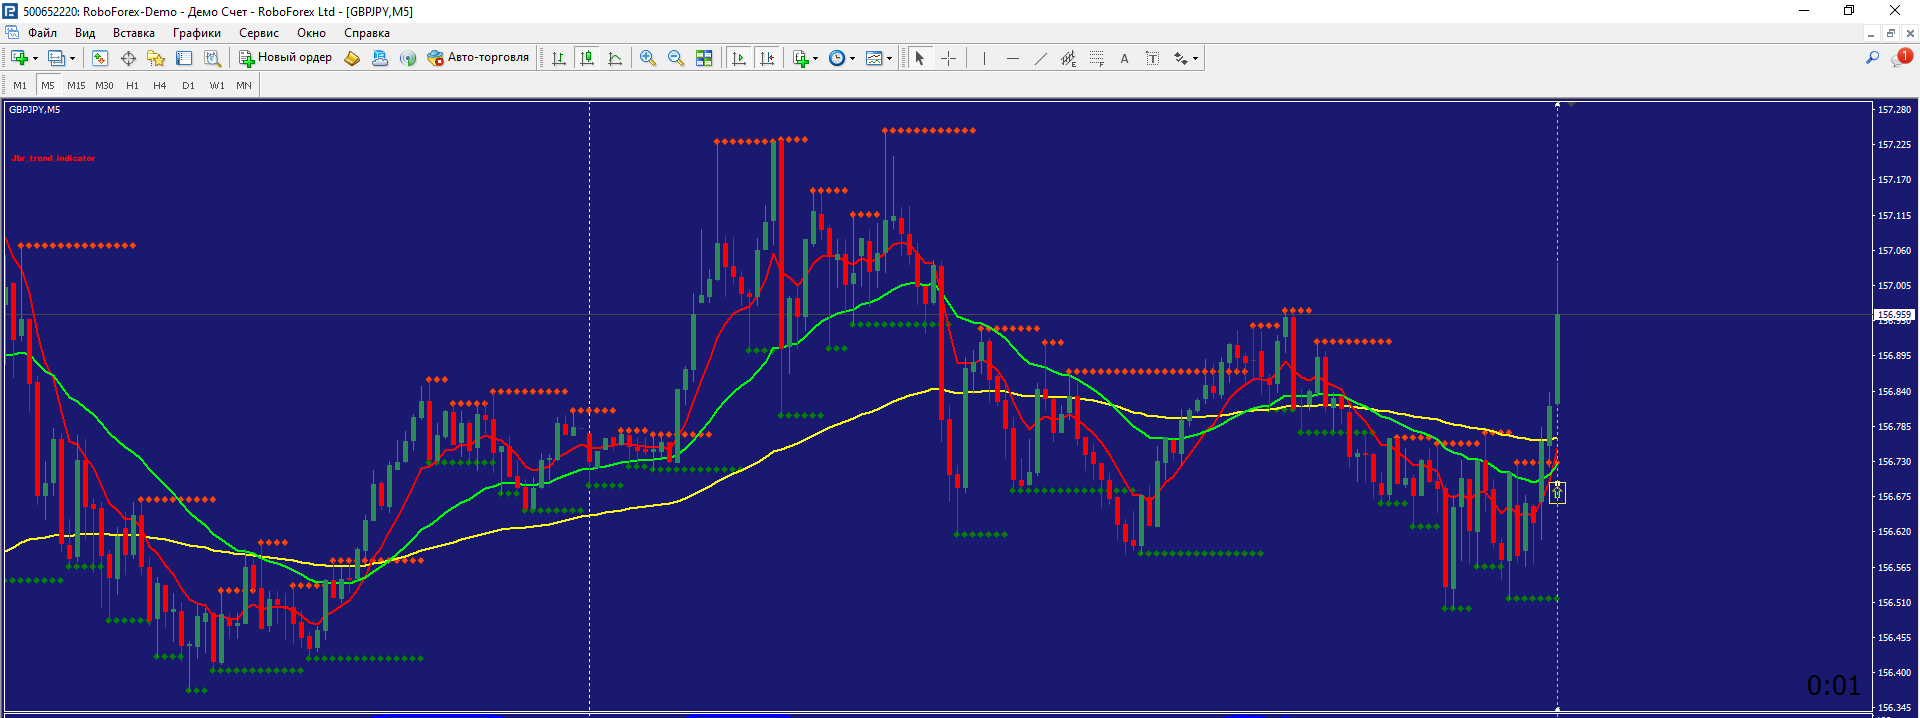This screenshot has width=1920, height=718.
Task: Select the text label tool
Action: point(1152,58)
